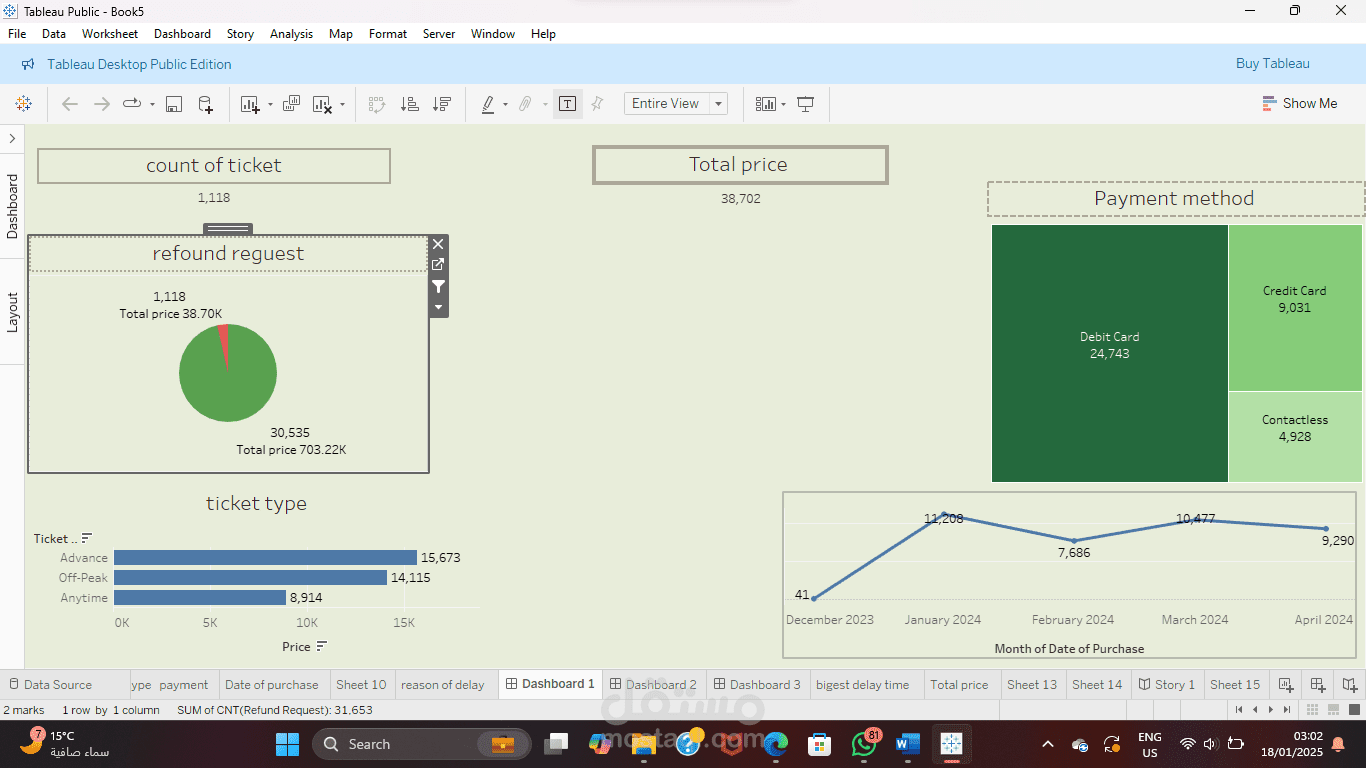Open the Dashboard menu
The width and height of the screenshot is (1366, 768).
[x=182, y=33]
